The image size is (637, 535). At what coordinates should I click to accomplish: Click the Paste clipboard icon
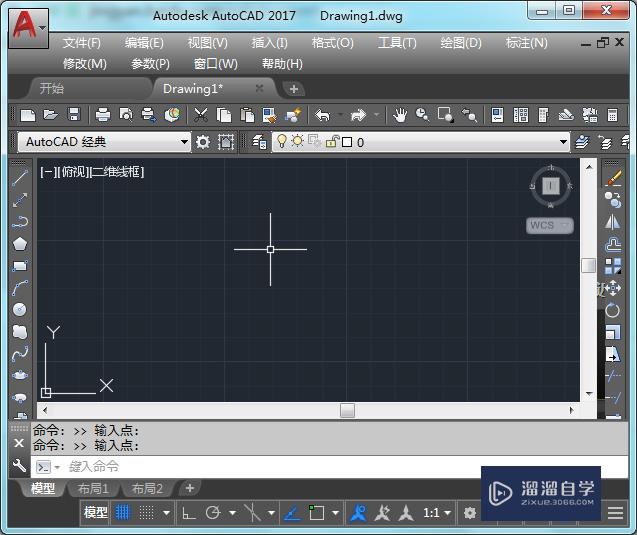click(247, 115)
